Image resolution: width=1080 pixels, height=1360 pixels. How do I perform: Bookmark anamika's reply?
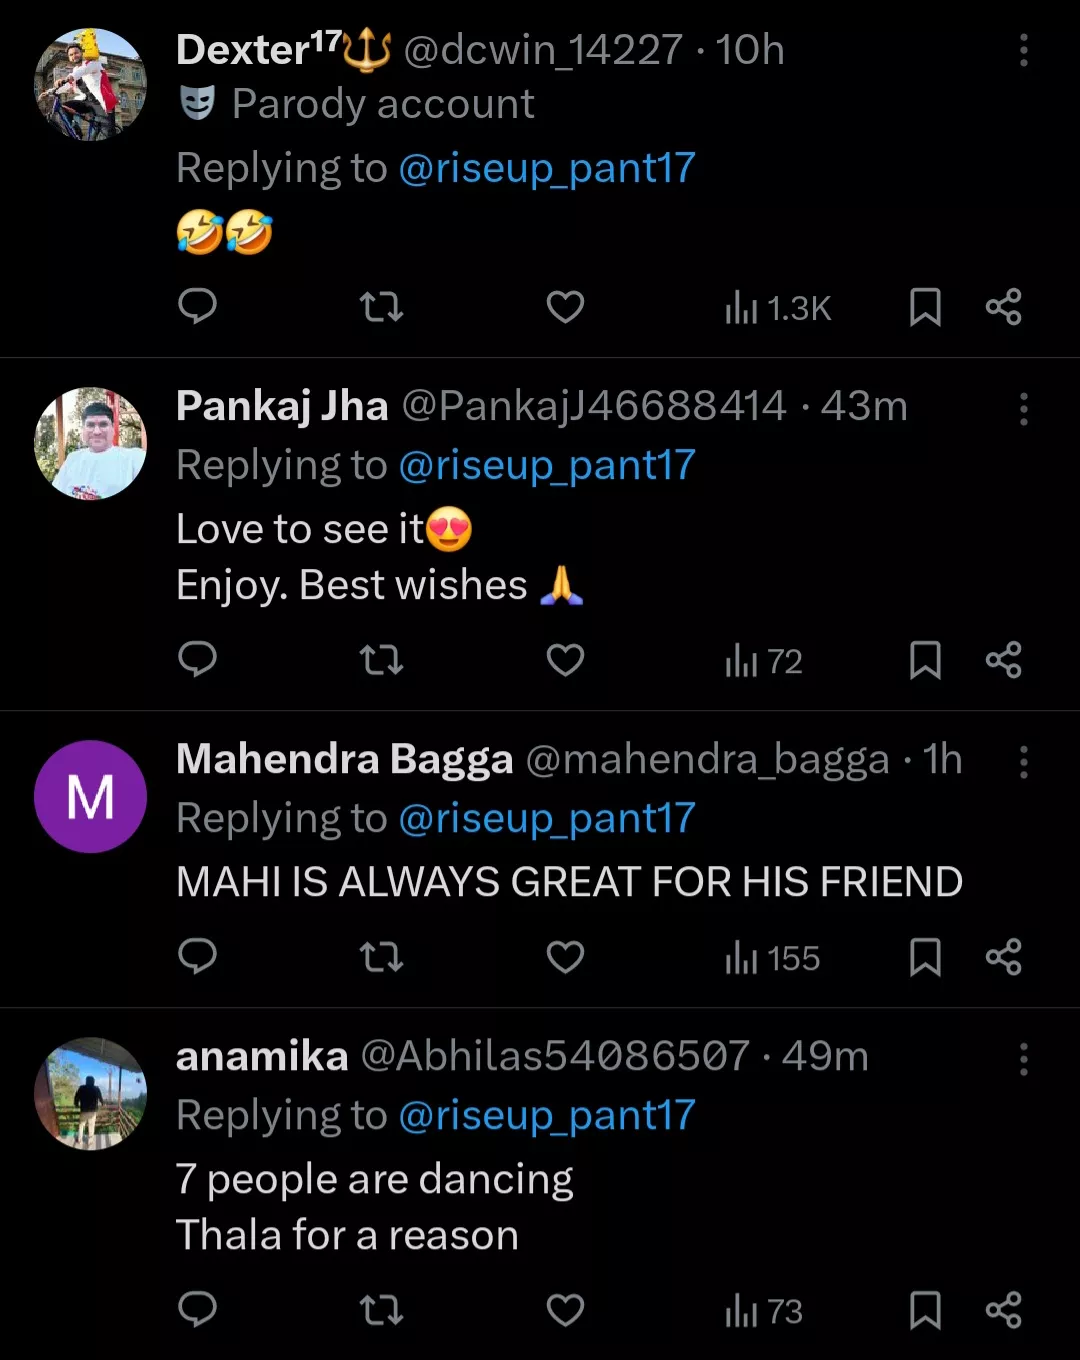click(x=925, y=1310)
